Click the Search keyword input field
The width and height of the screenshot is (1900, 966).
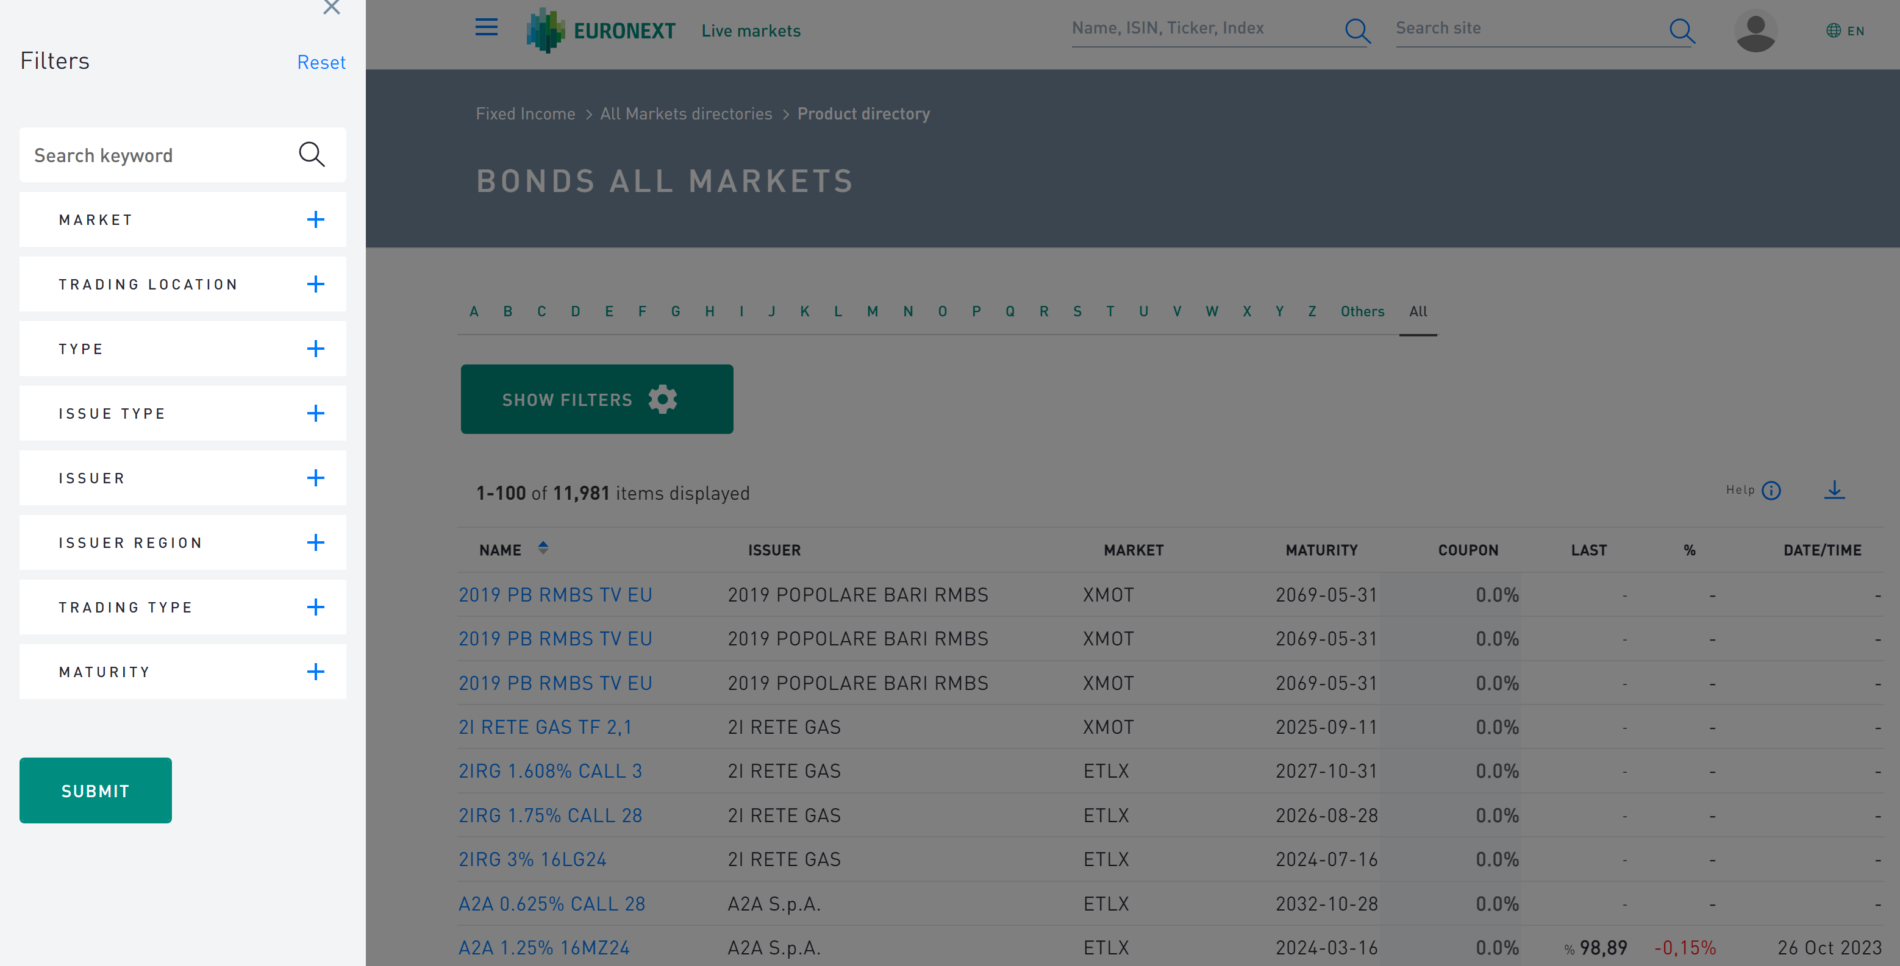click(155, 155)
